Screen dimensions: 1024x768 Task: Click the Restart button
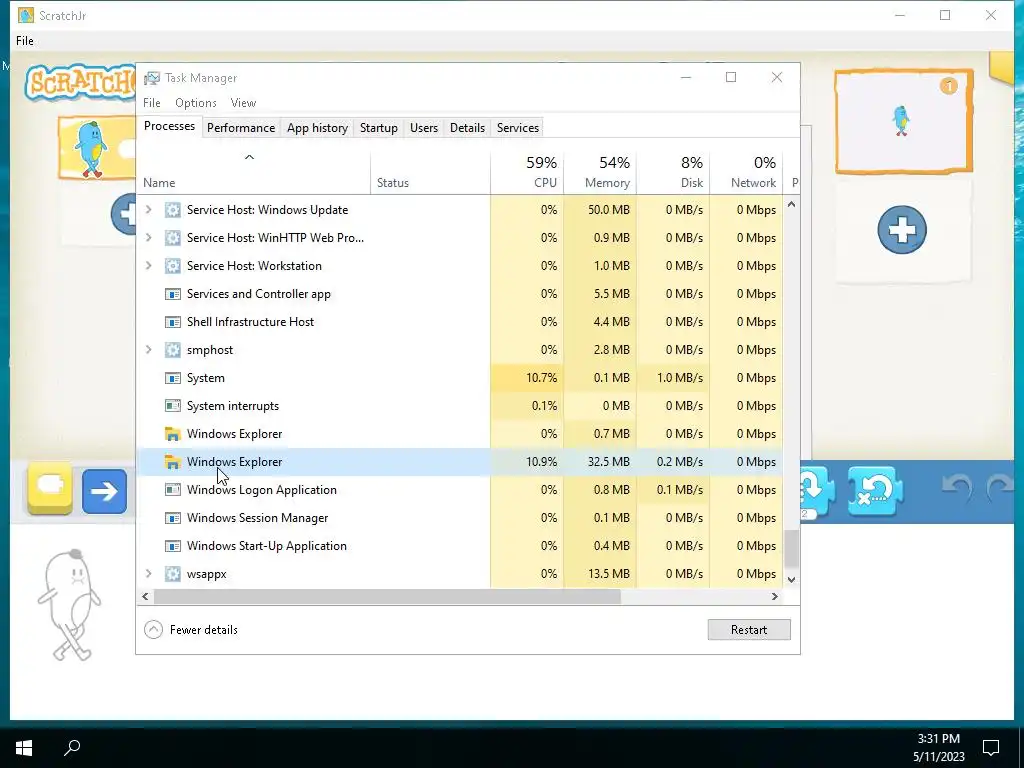coord(749,630)
